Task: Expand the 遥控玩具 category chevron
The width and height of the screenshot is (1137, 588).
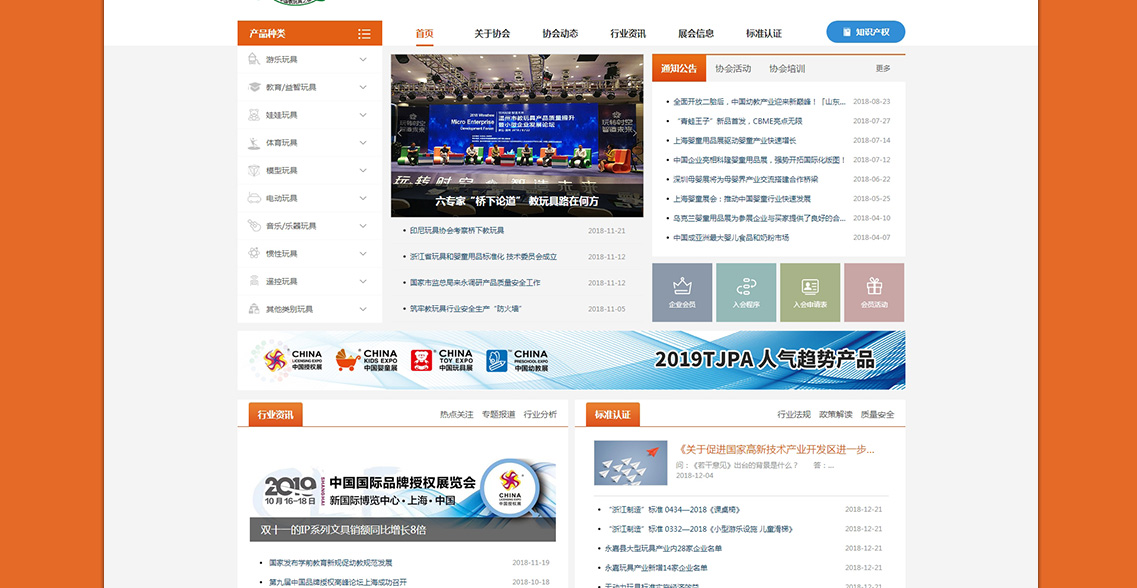Action: click(363, 281)
